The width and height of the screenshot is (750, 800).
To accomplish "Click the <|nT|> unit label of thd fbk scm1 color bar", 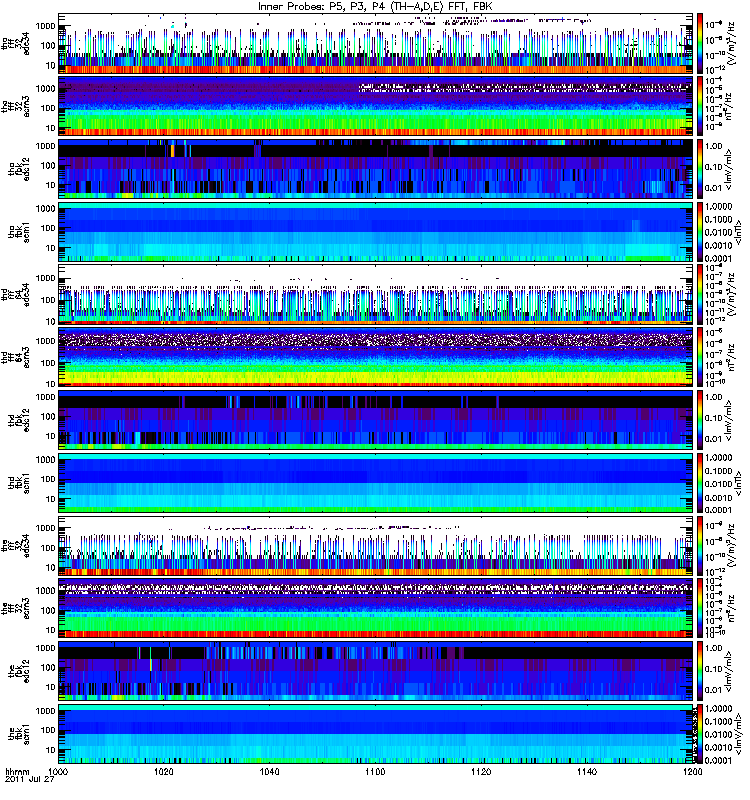I will tap(738, 483).
